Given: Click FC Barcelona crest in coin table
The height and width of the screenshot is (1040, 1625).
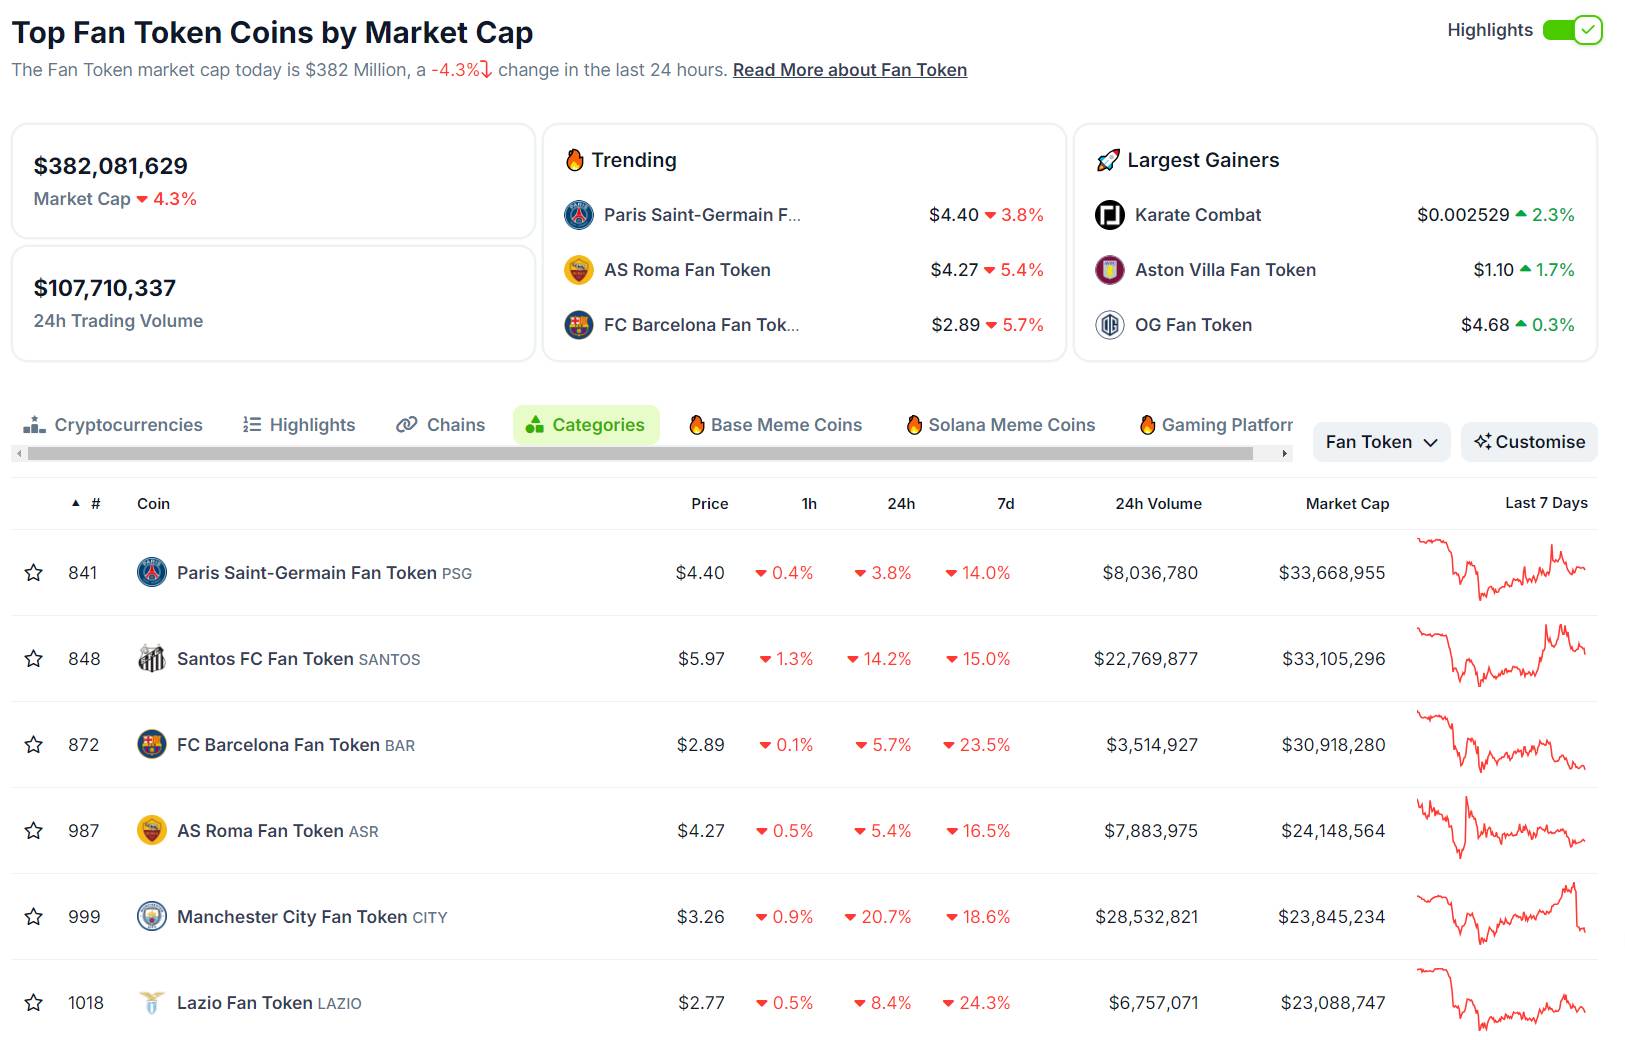Looking at the screenshot, I should 152,745.
